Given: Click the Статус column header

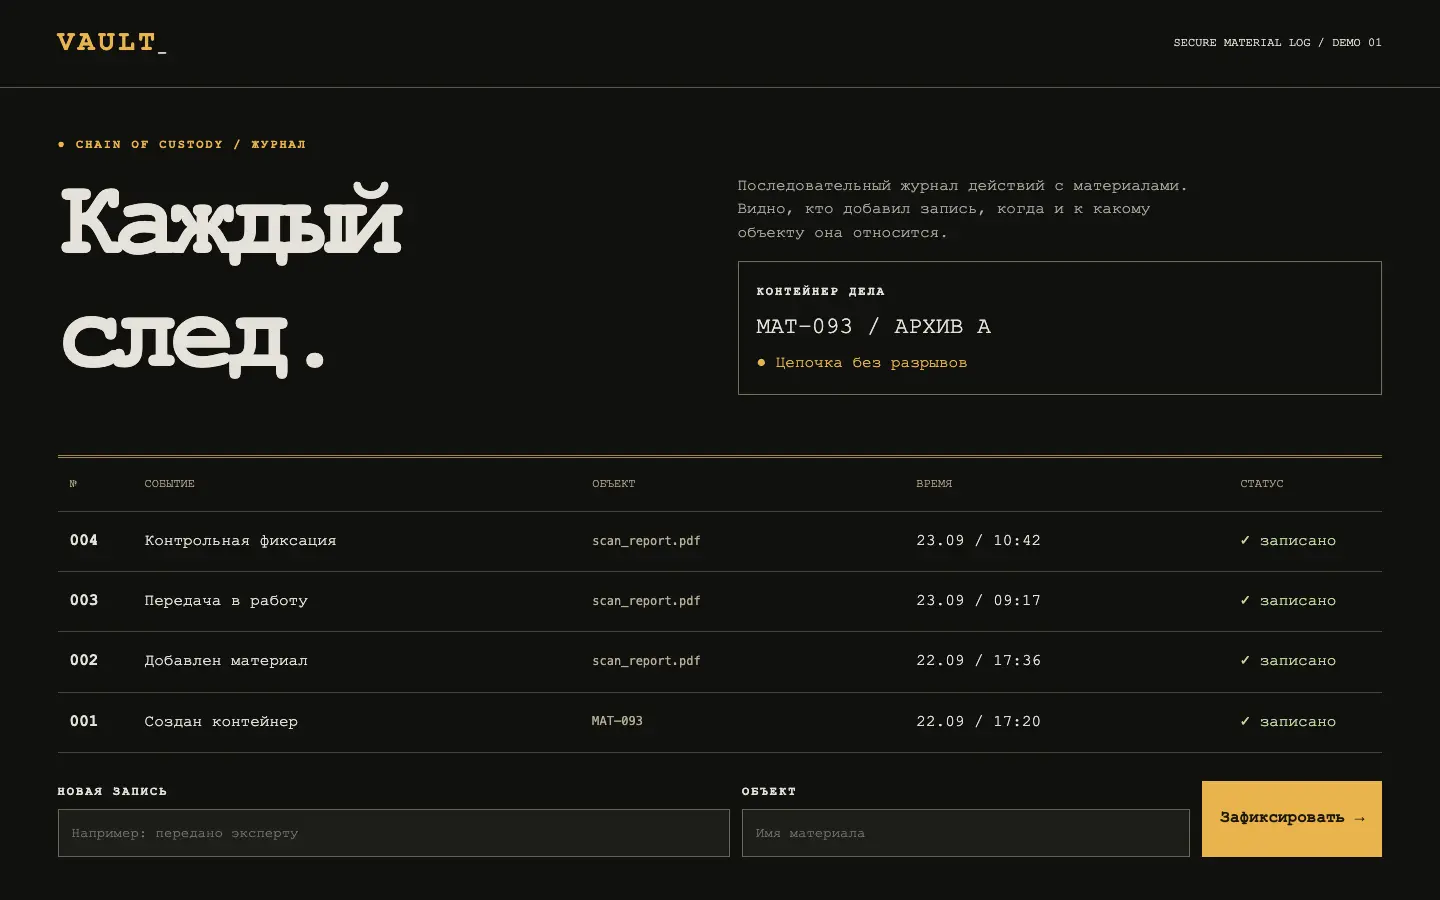Looking at the screenshot, I should [x=1262, y=484].
